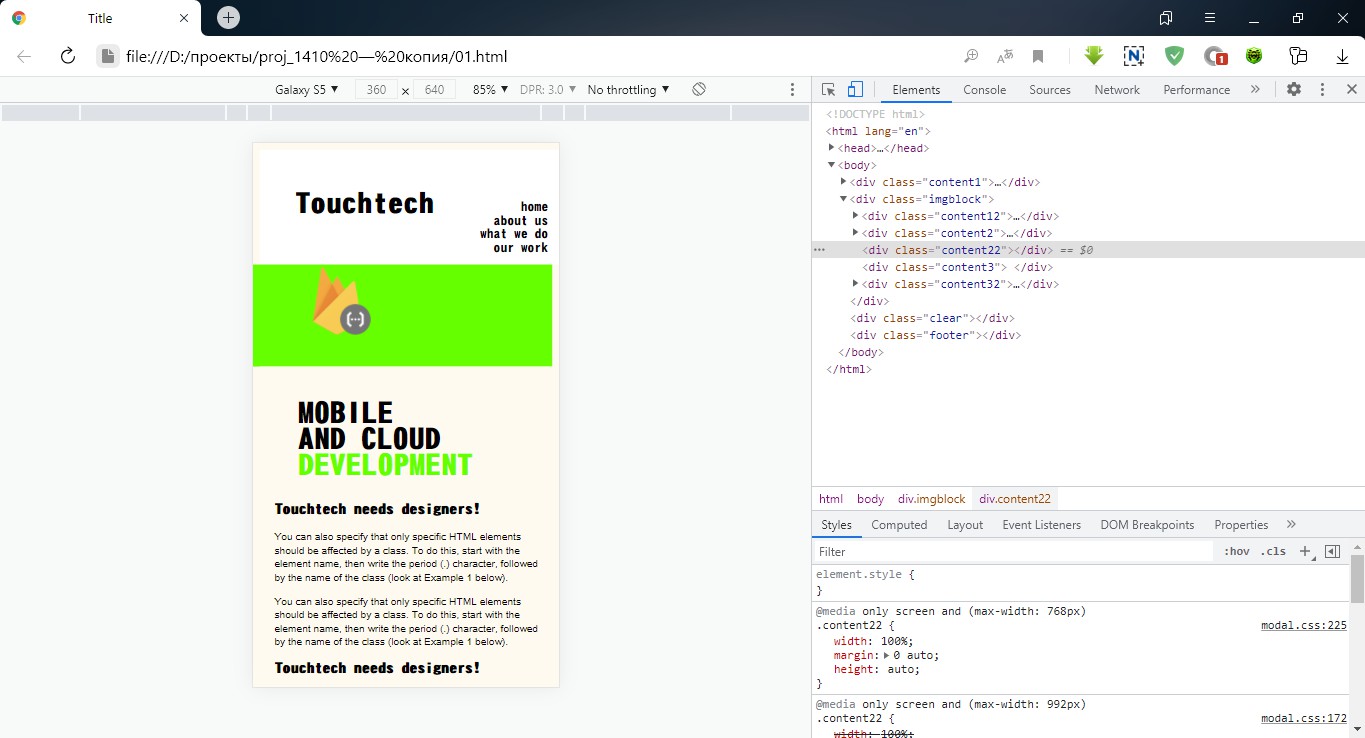Open the green monster-face extension
The image size is (1365, 738).
(1254, 56)
